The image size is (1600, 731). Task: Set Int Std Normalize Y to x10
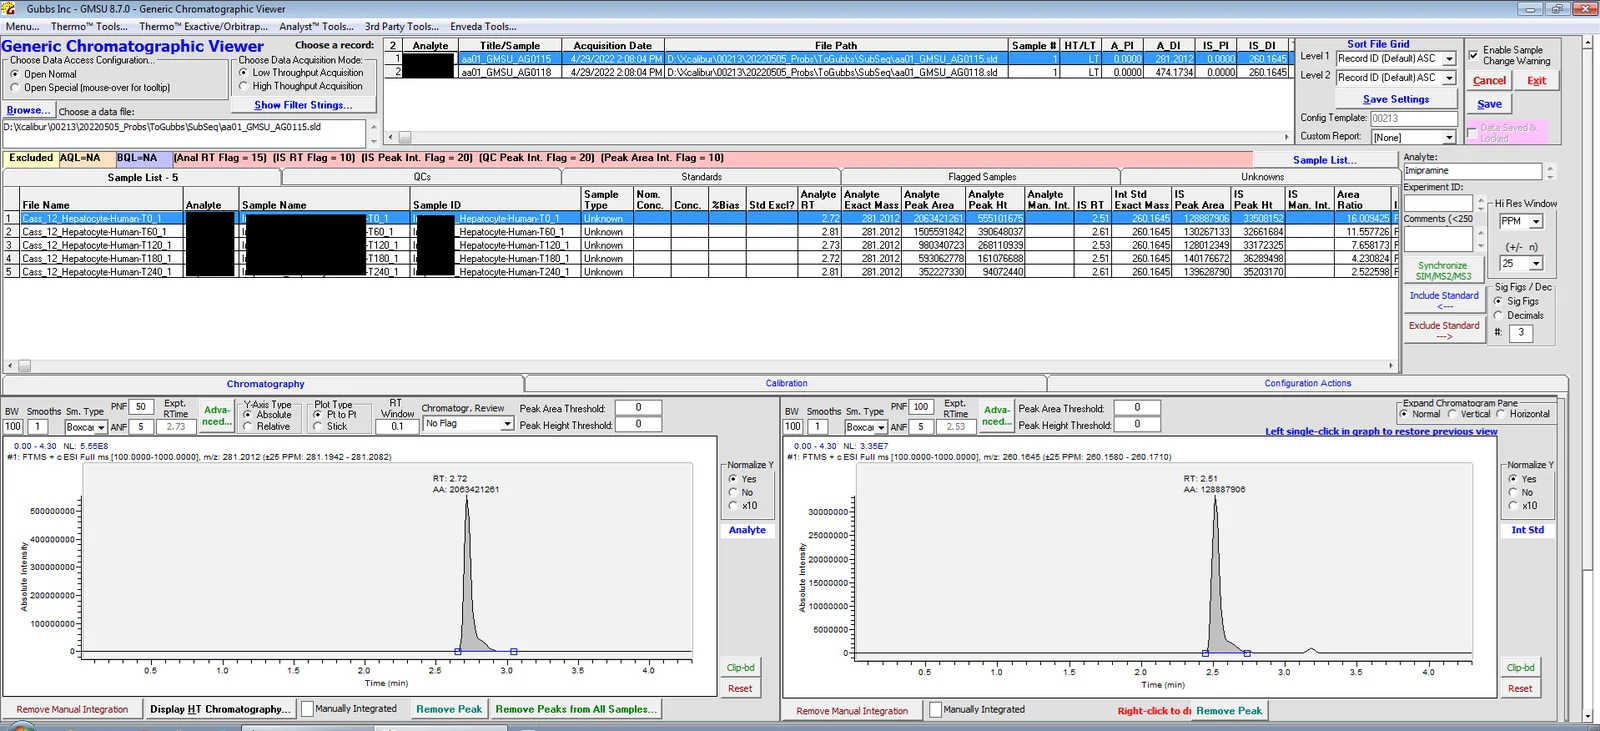click(x=1512, y=506)
